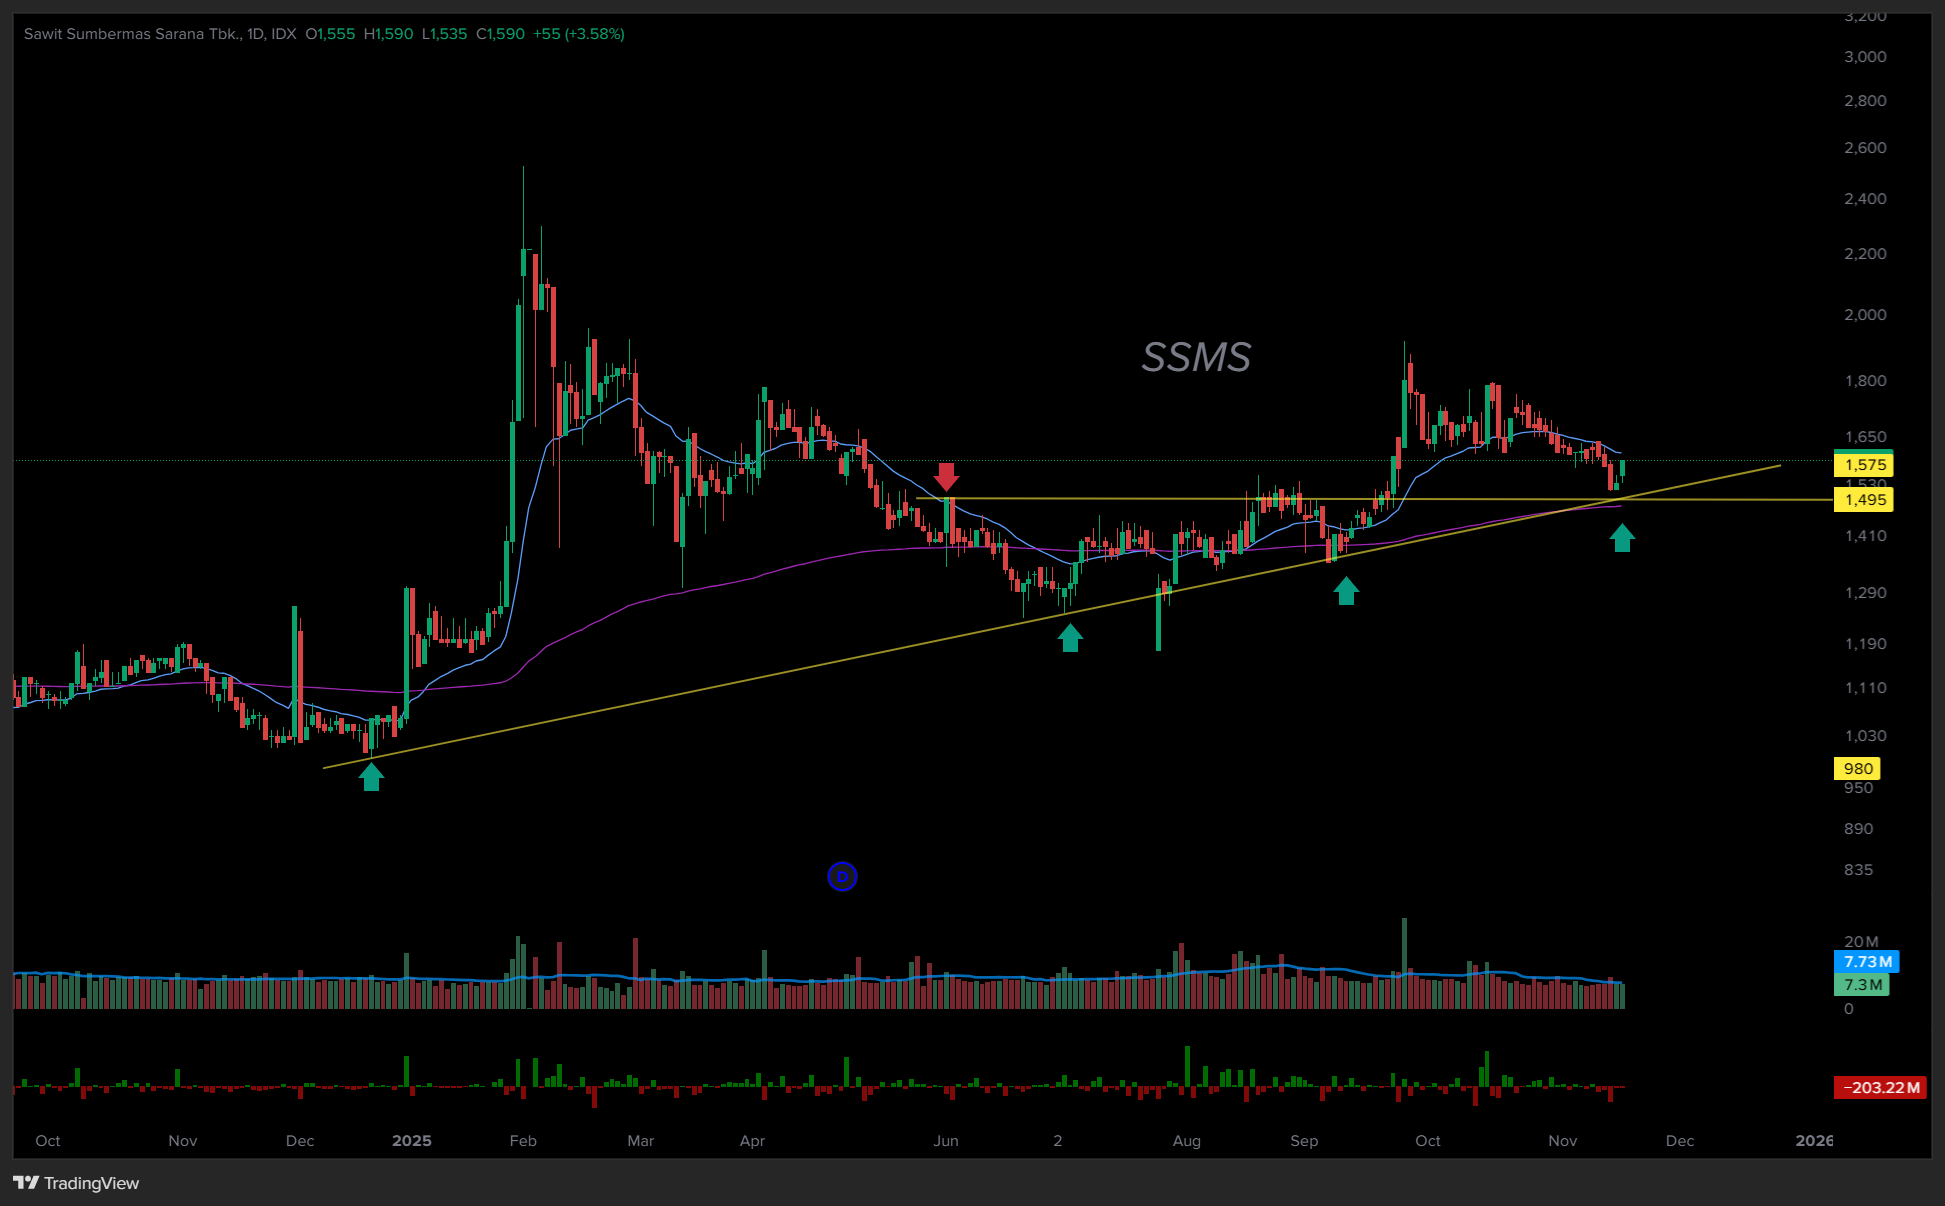
Task: Click the red −203.22M indicator label
Action: (x=1880, y=1088)
